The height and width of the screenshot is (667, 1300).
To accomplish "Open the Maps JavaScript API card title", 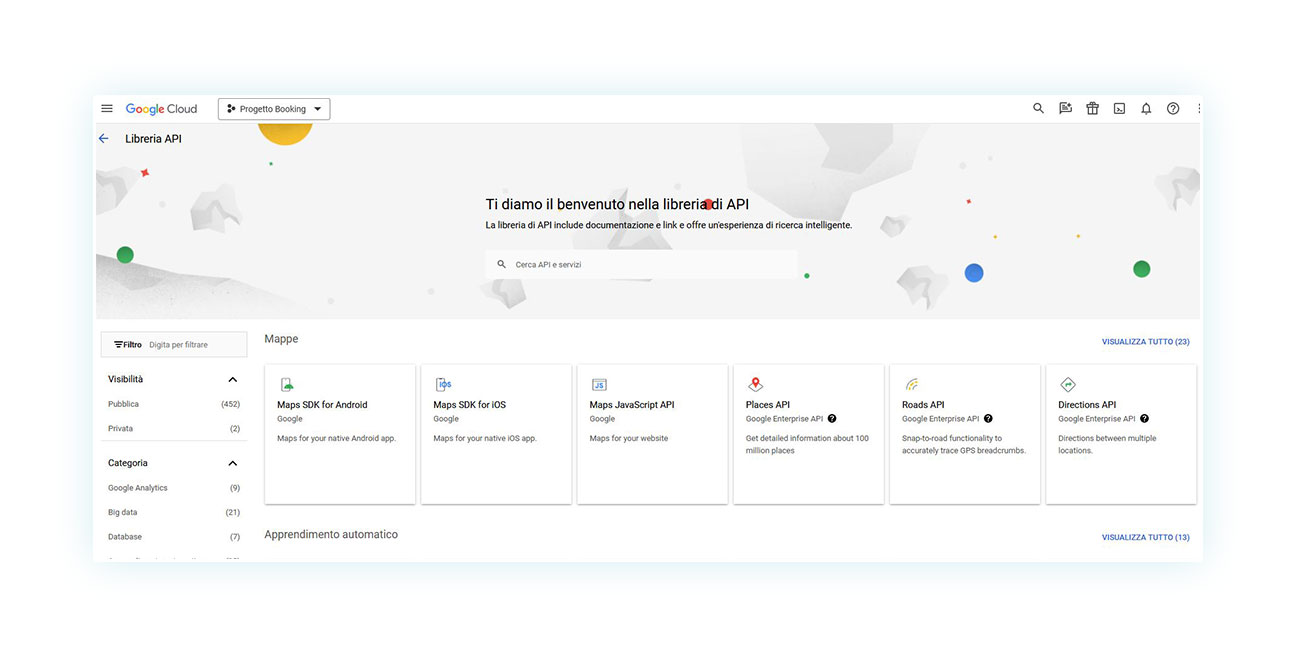I will pyautogui.click(x=632, y=405).
